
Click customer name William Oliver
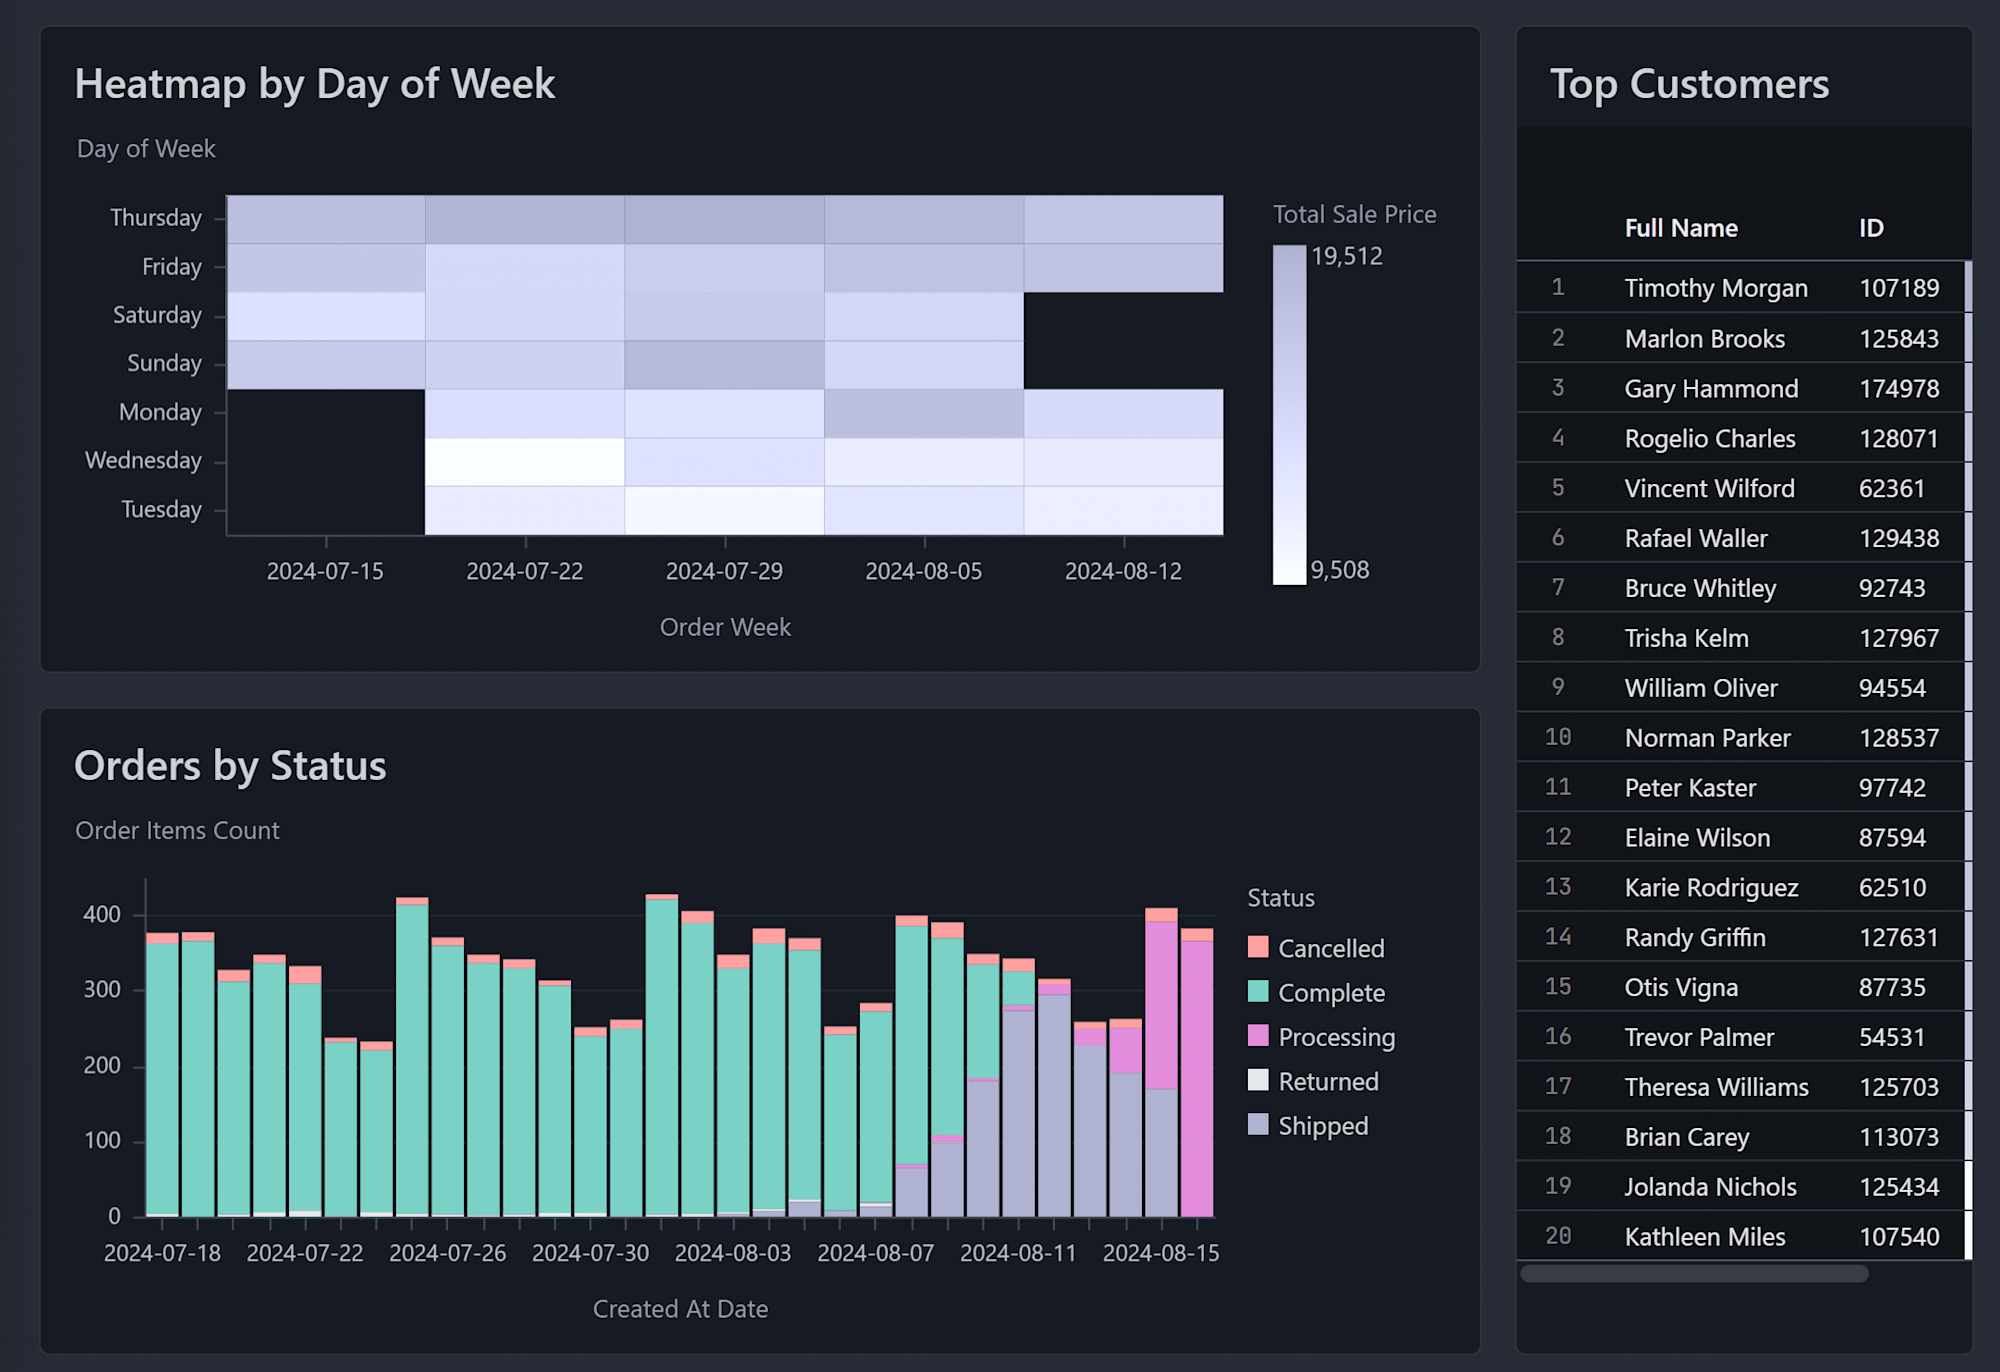click(x=1701, y=688)
